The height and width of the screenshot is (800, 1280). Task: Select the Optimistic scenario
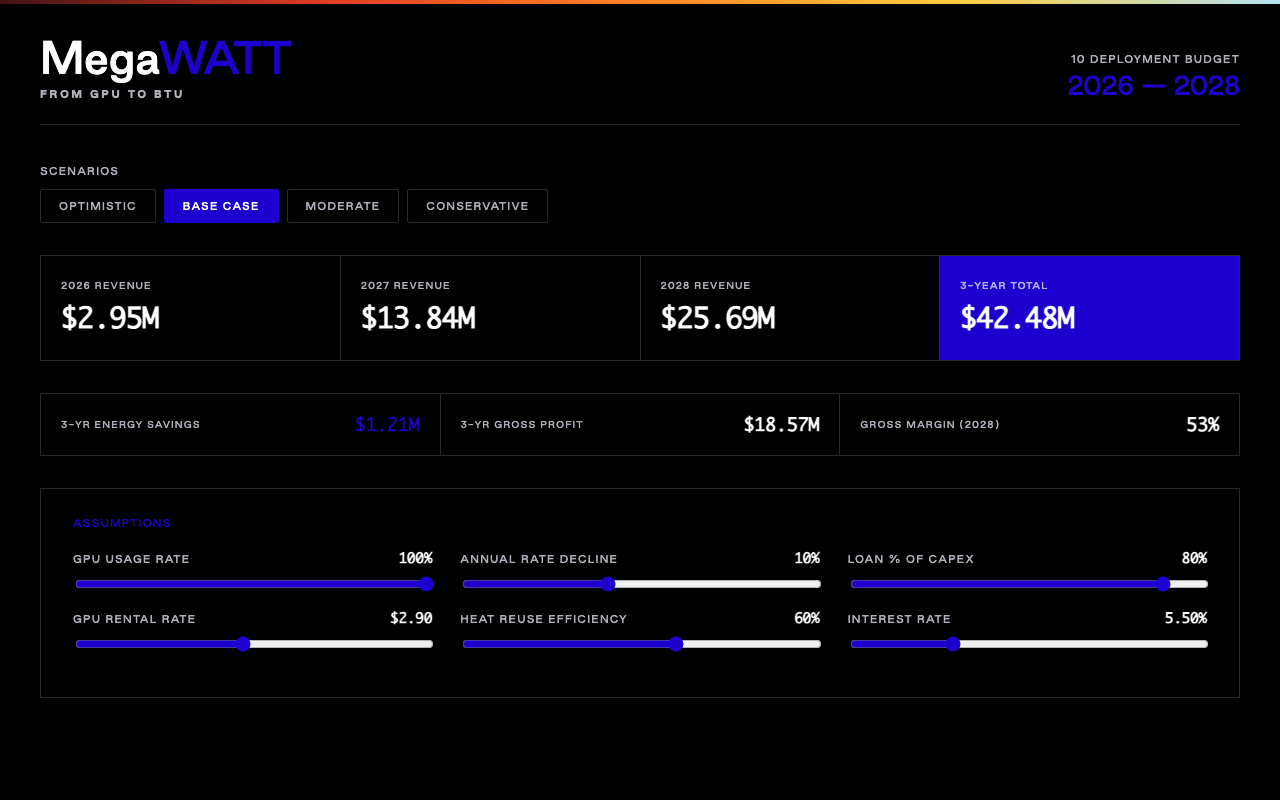tap(98, 206)
